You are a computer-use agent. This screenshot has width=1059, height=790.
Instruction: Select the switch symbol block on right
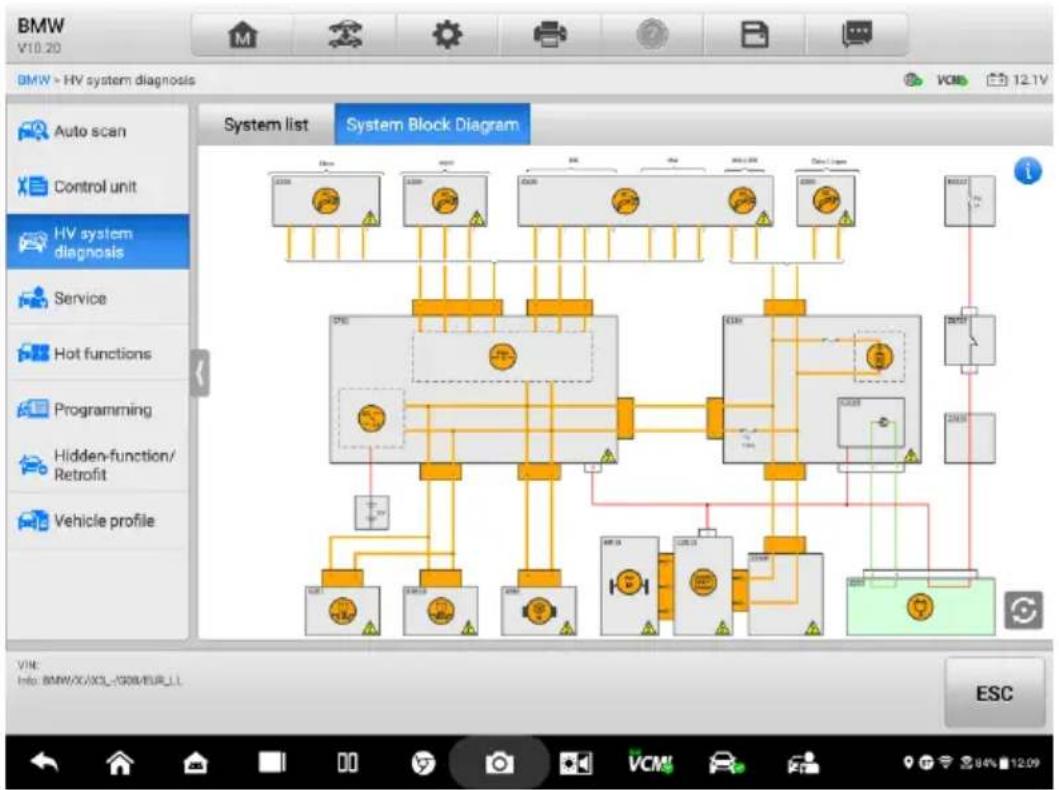tap(969, 341)
